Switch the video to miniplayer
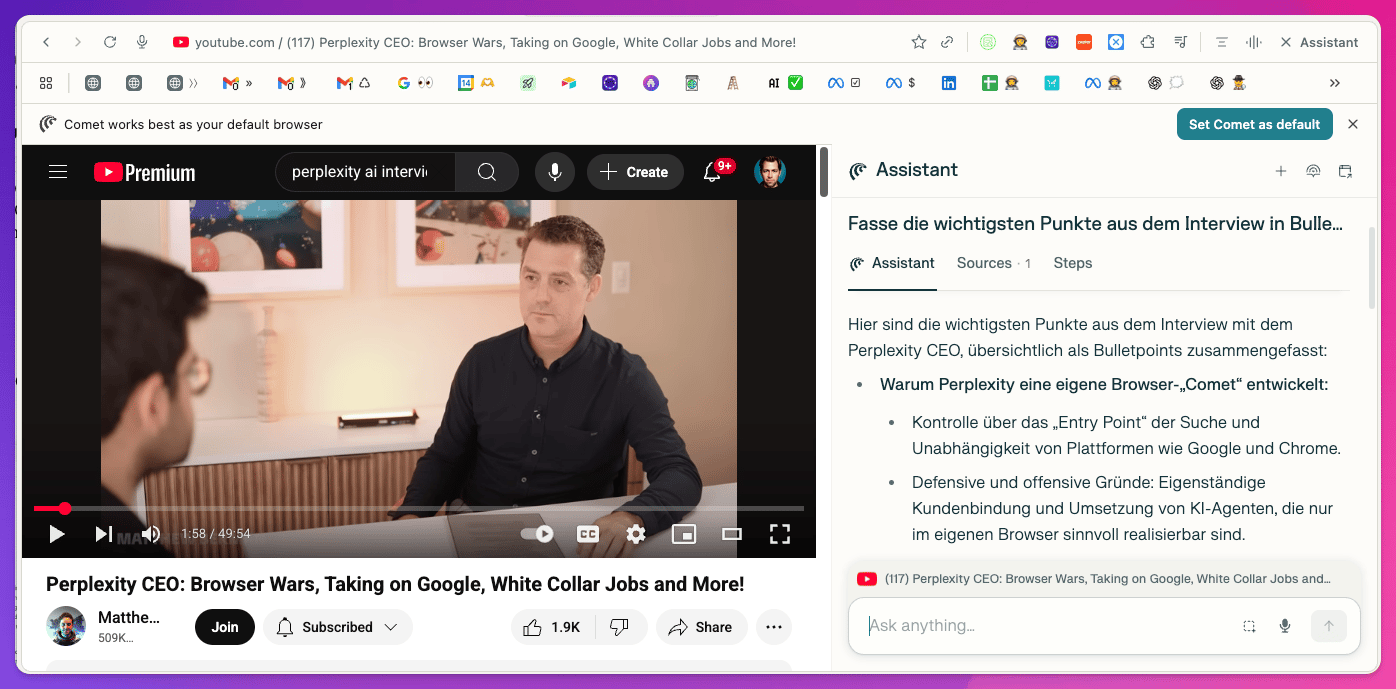Viewport: 1396px width, 689px height. (x=684, y=534)
